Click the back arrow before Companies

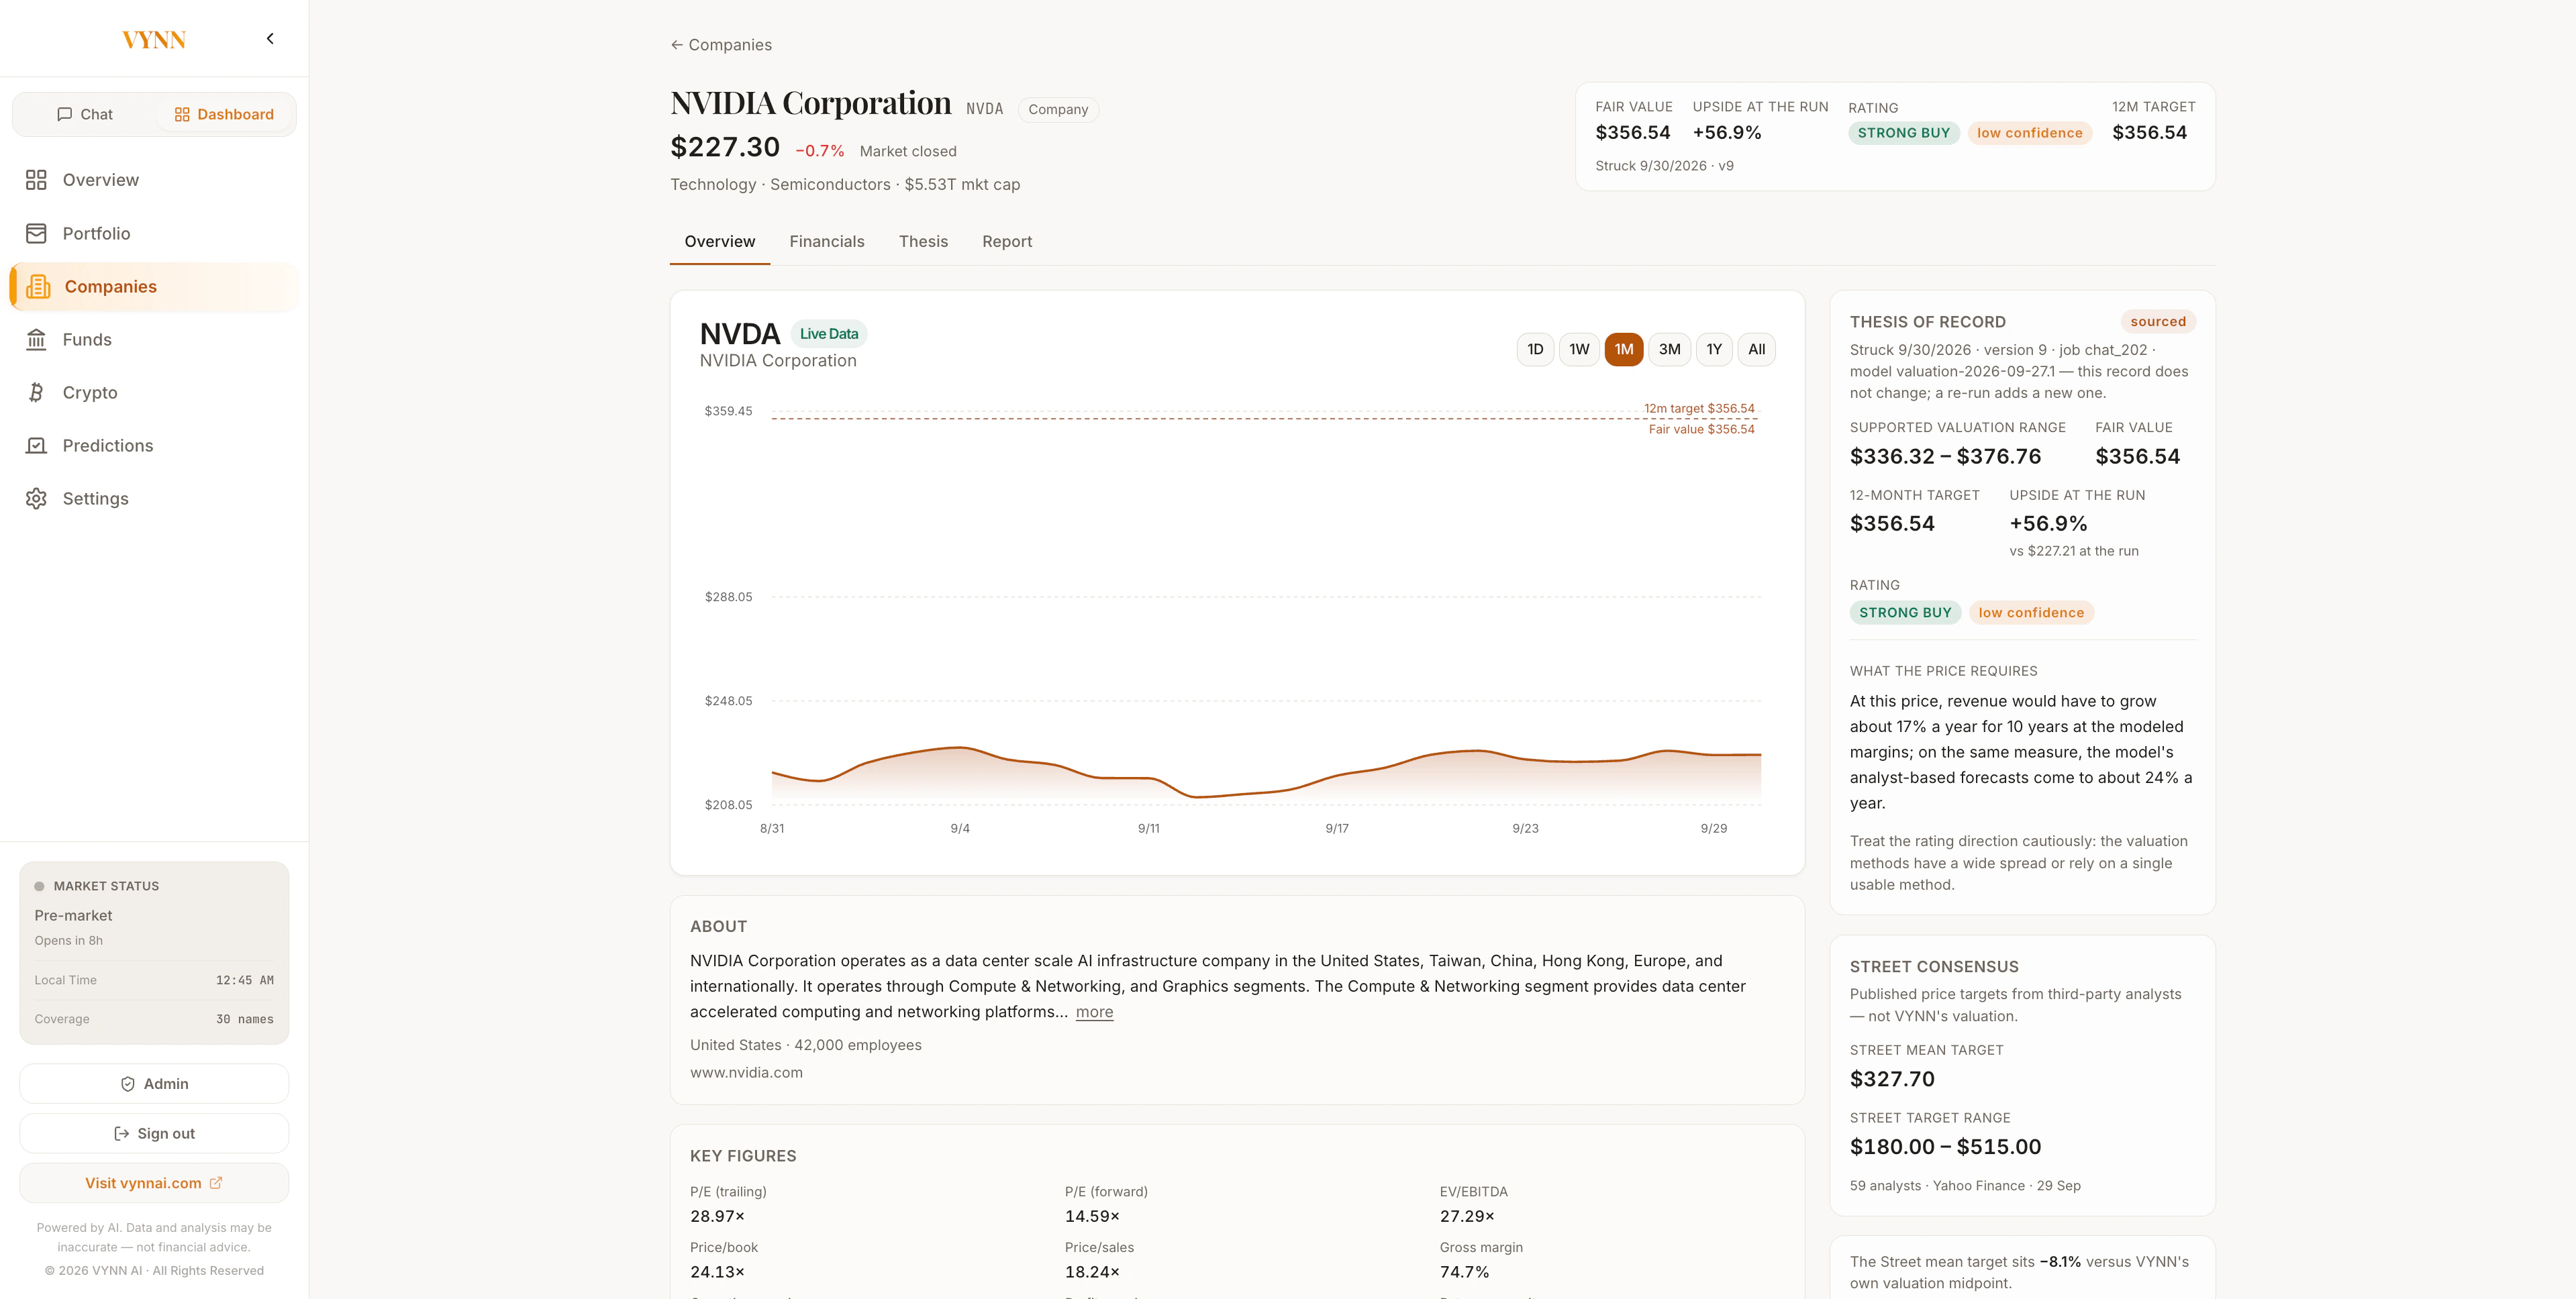pos(677,45)
